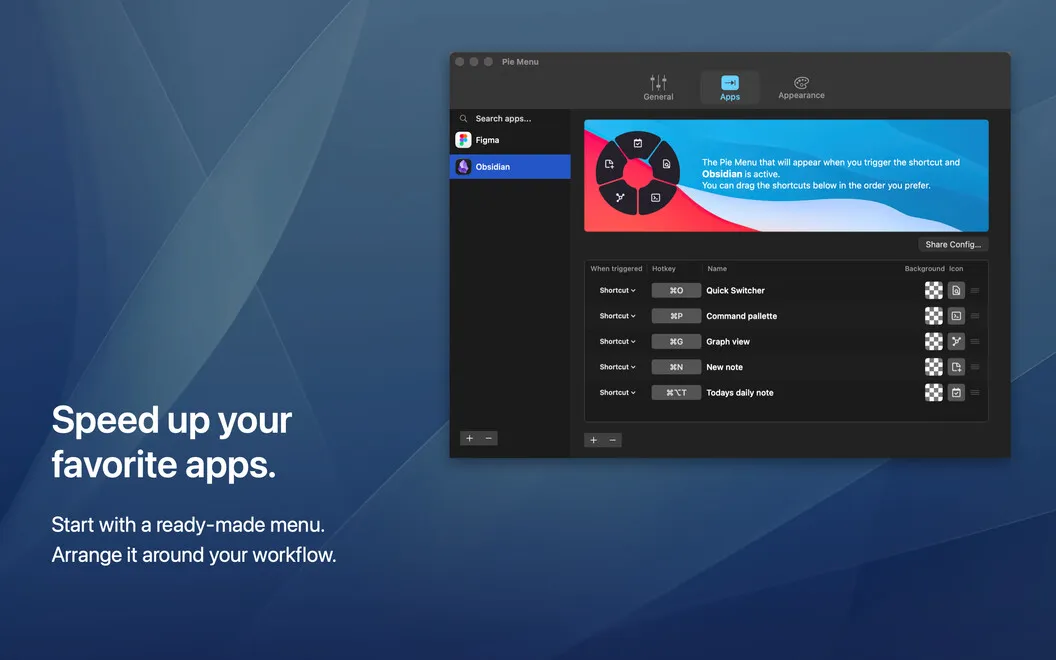Click the Search apps field
The width and height of the screenshot is (1056, 660).
tap(510, 119)
